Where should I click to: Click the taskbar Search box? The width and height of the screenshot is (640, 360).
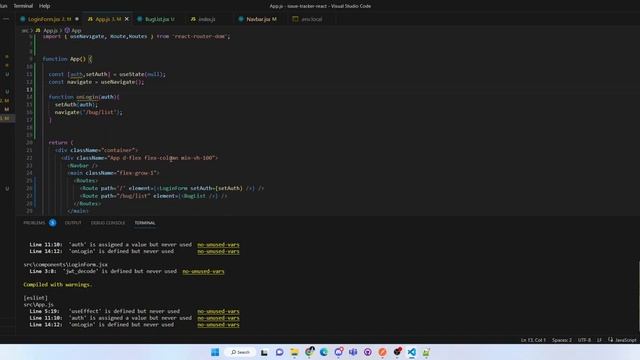pos(240,352)
